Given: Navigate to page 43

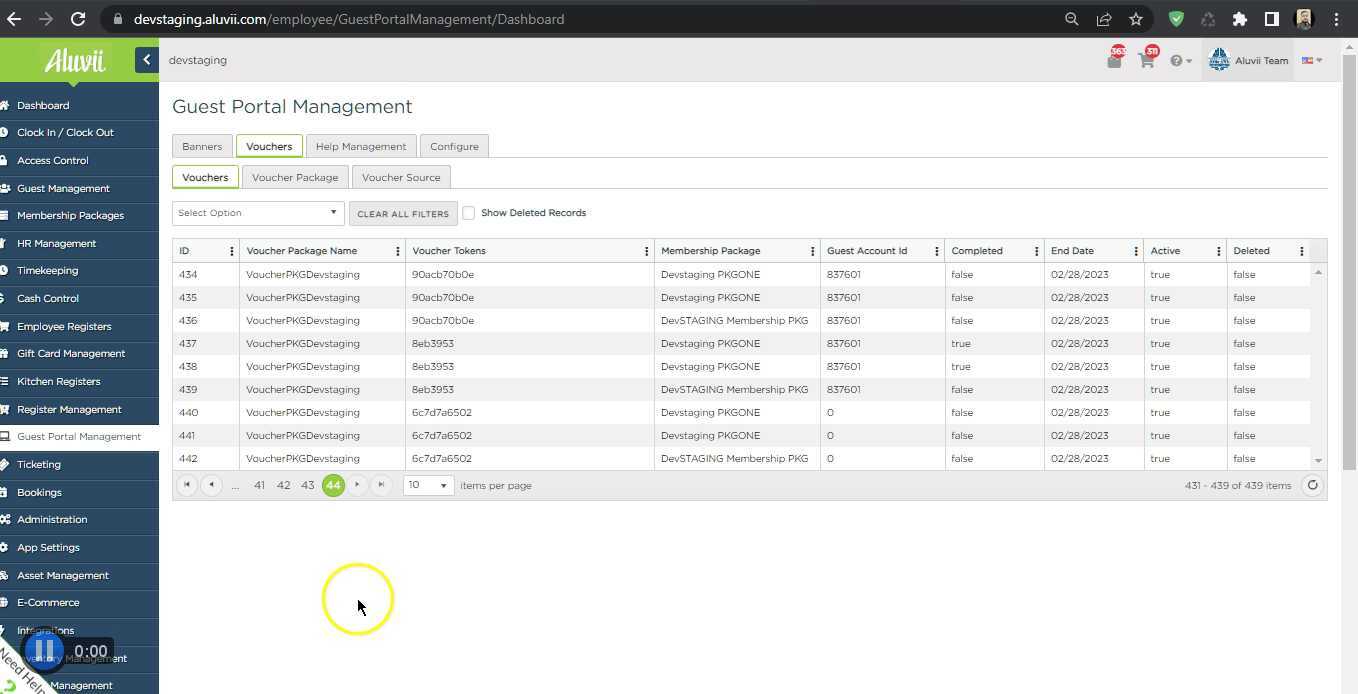Looking at the screenshot, I should pyautogui.click(x=308, y=485).
